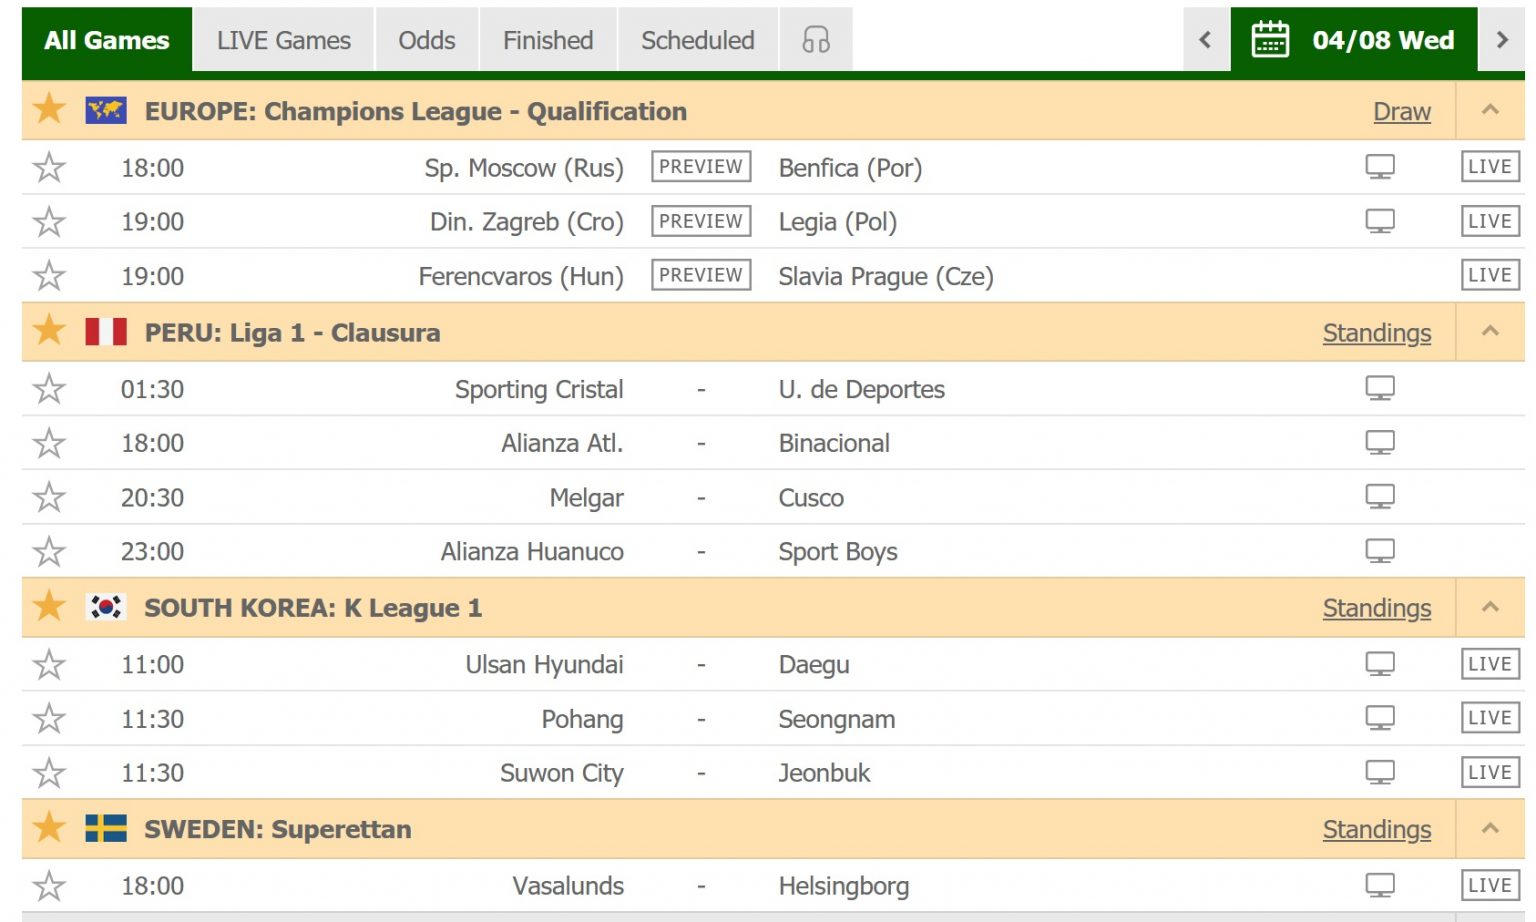Click LIVE badge for Suwon City match
Image resolution: width=1536 pixels, height=922 pixels.
click(x=1490, y=772)
